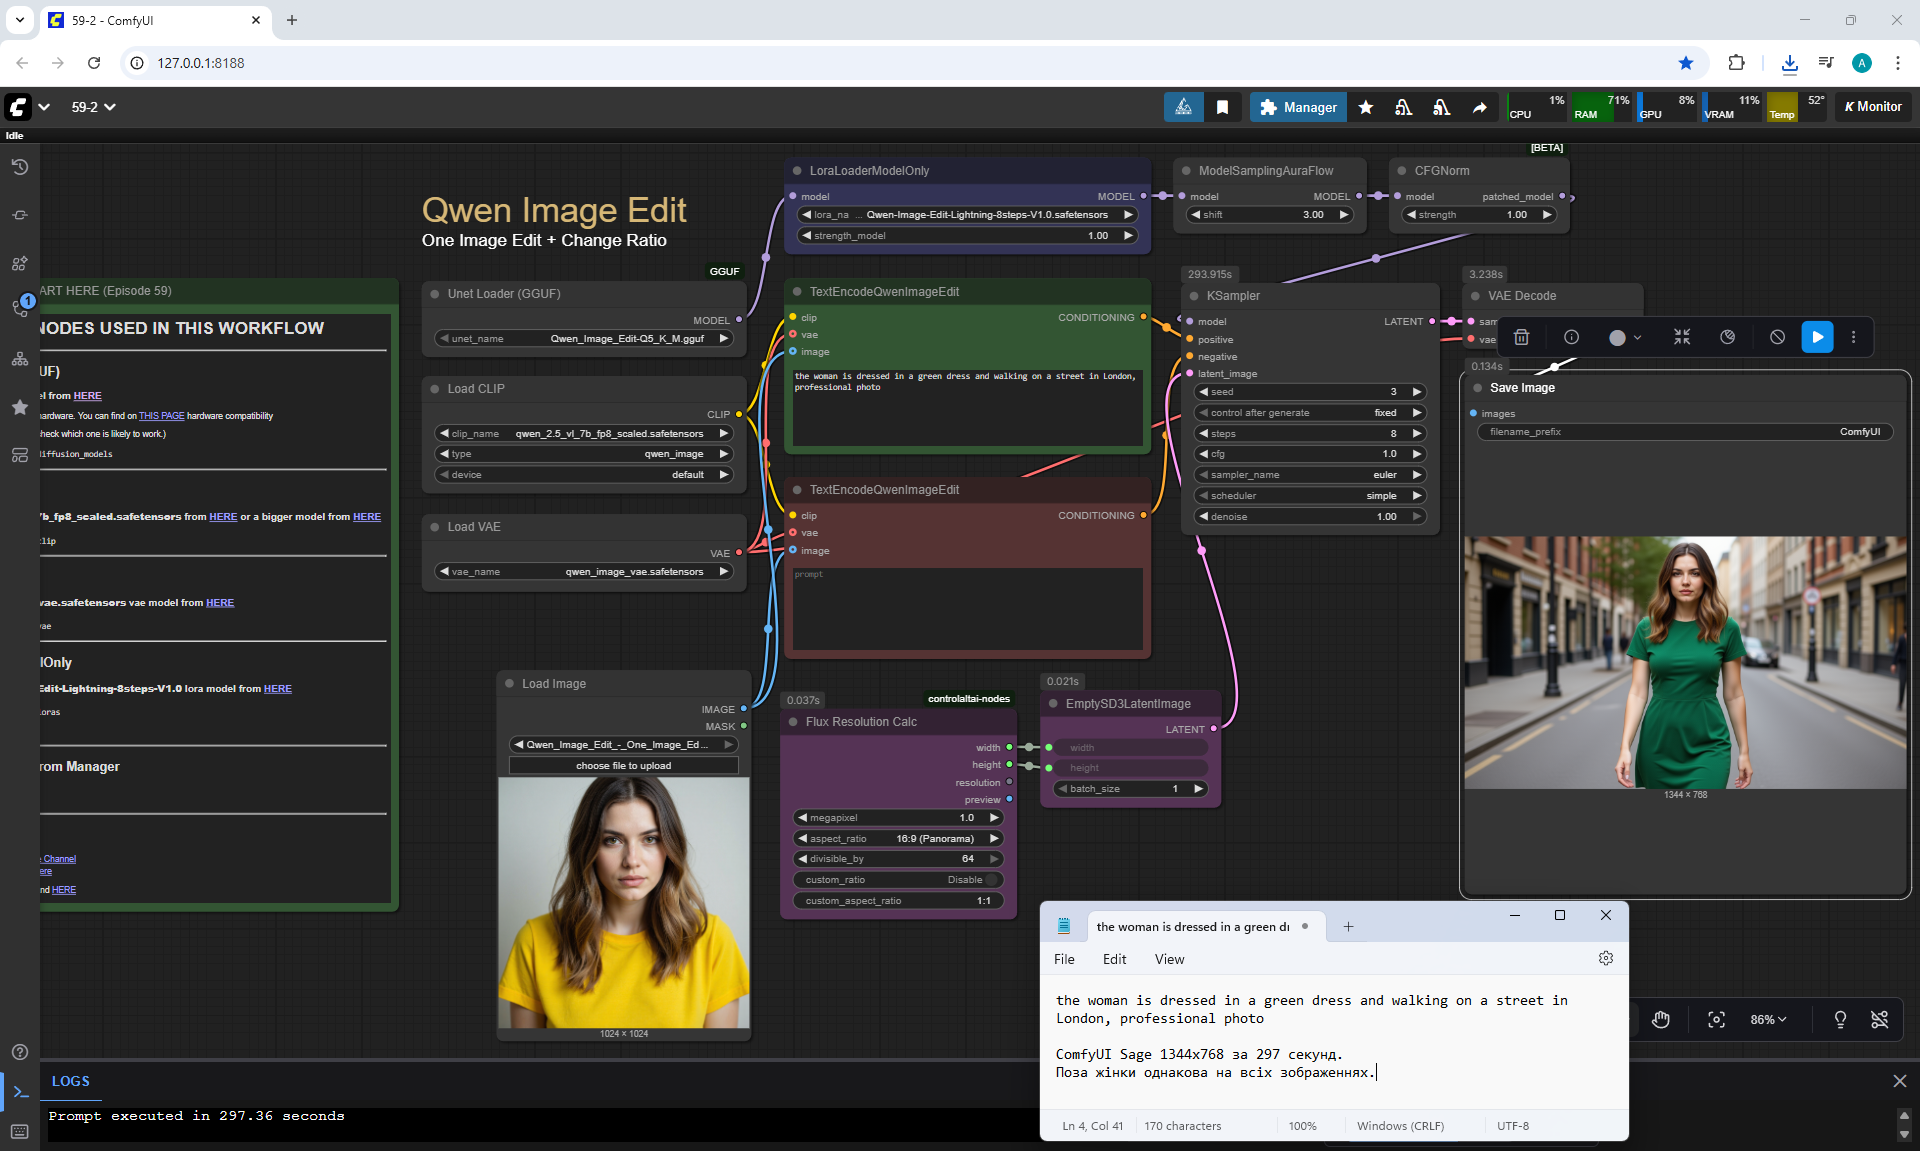Screen dimensions: 1920x1151
Task: Open node info from selection toolbar
Action: [x=1571, y=338]
